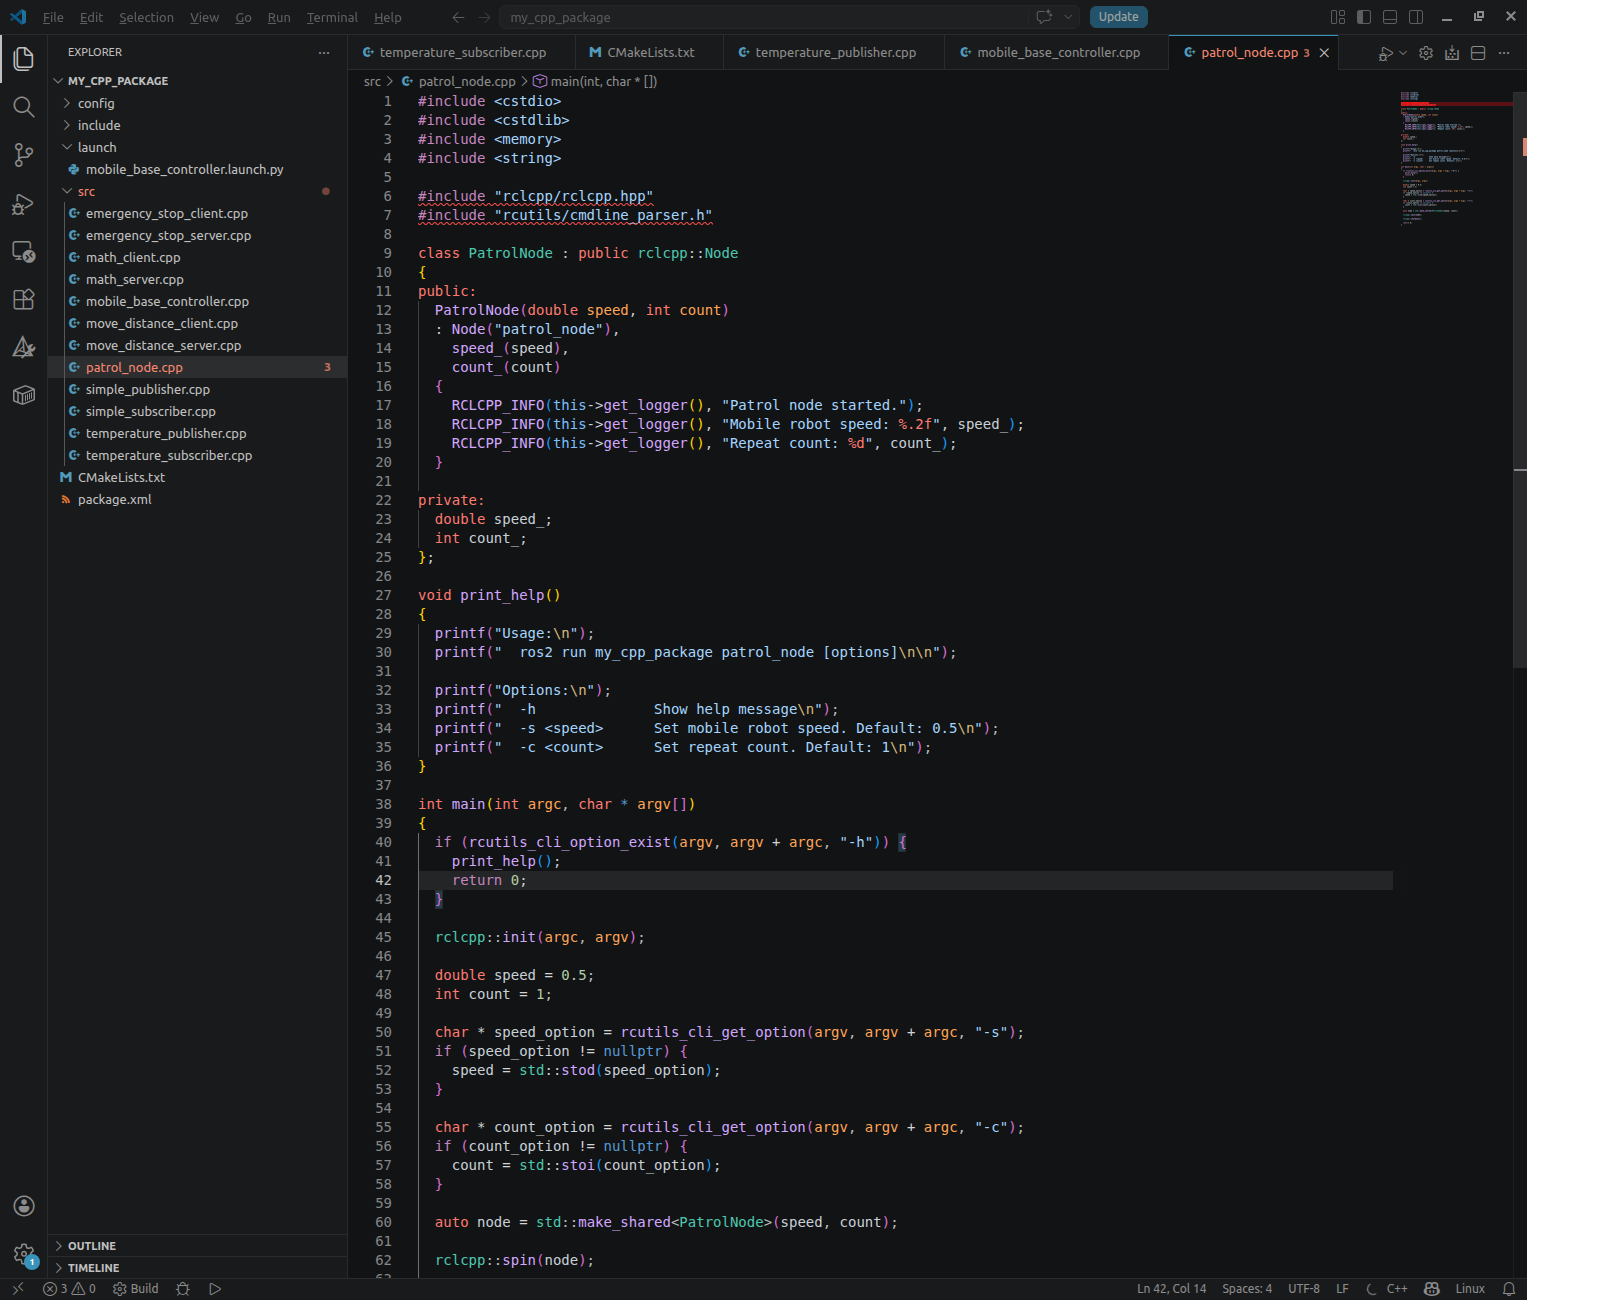Open notifications via the bell icon
1597x1300 pixels.
[1509, 1289]
